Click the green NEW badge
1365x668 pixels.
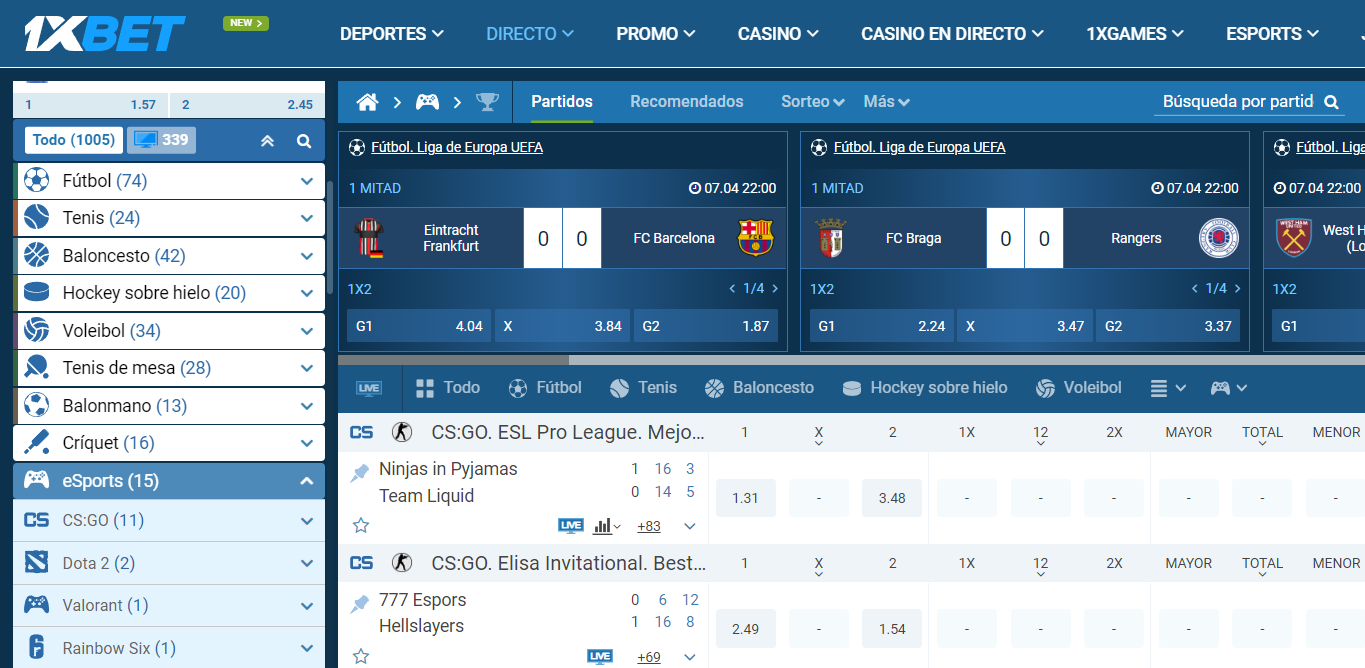[246, 22]
